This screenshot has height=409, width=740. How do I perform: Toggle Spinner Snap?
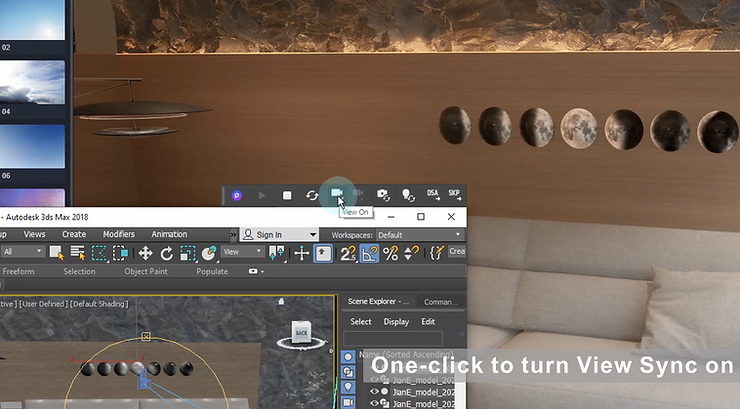412,253
